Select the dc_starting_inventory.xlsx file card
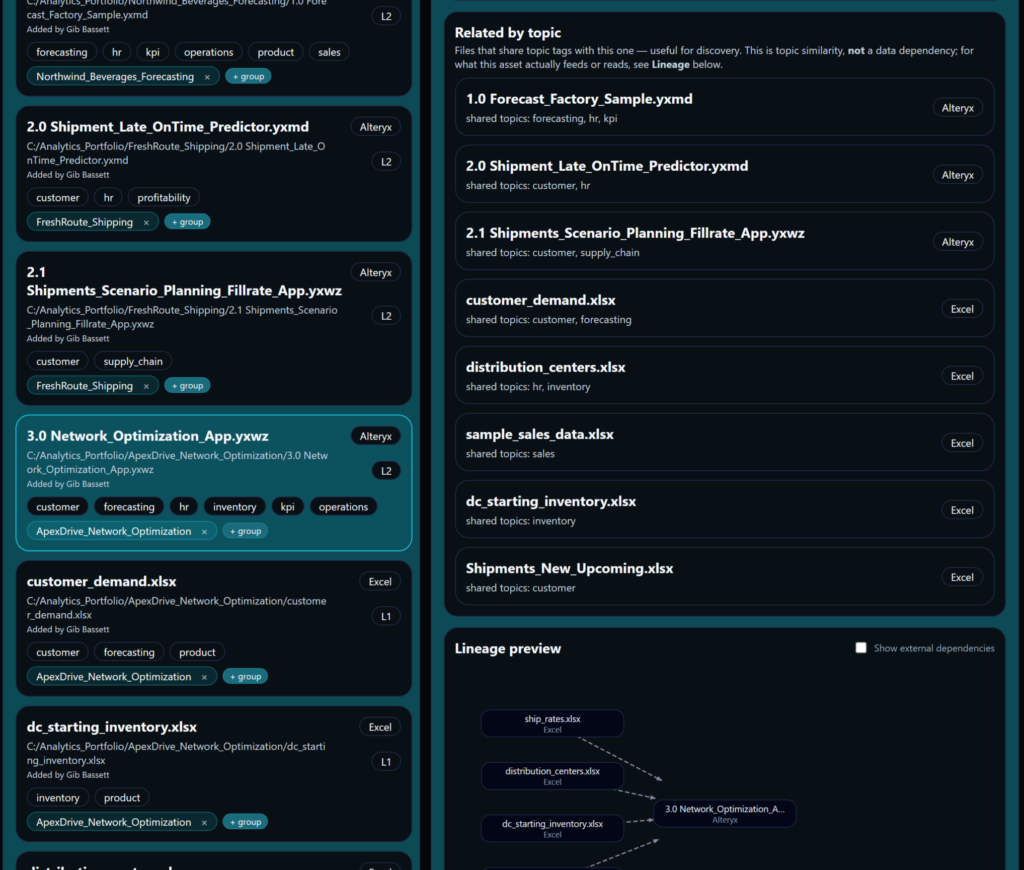Viewport: 1024px width, 870px height. [x=214, y=774]
